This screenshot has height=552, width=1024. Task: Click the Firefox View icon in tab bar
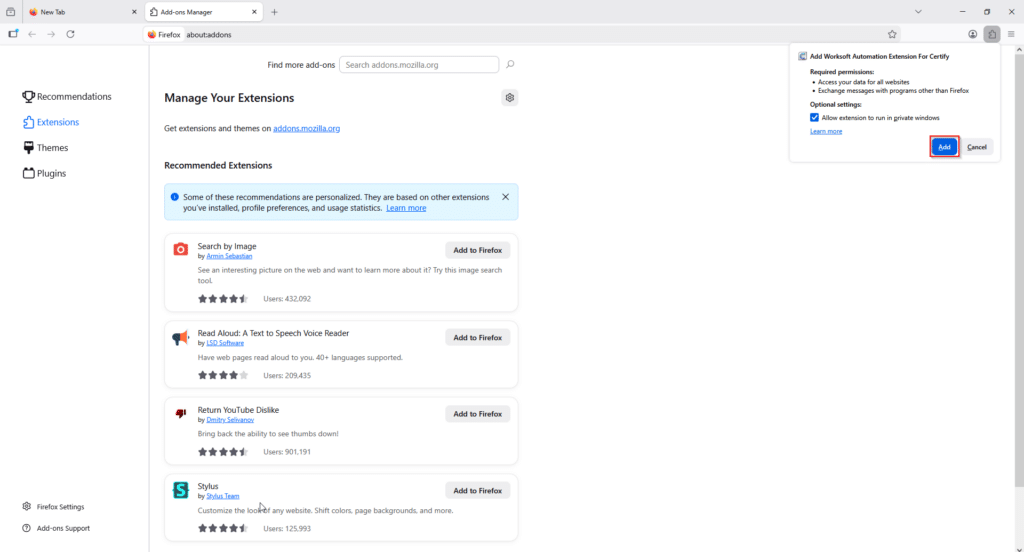(x=10, y=12)
